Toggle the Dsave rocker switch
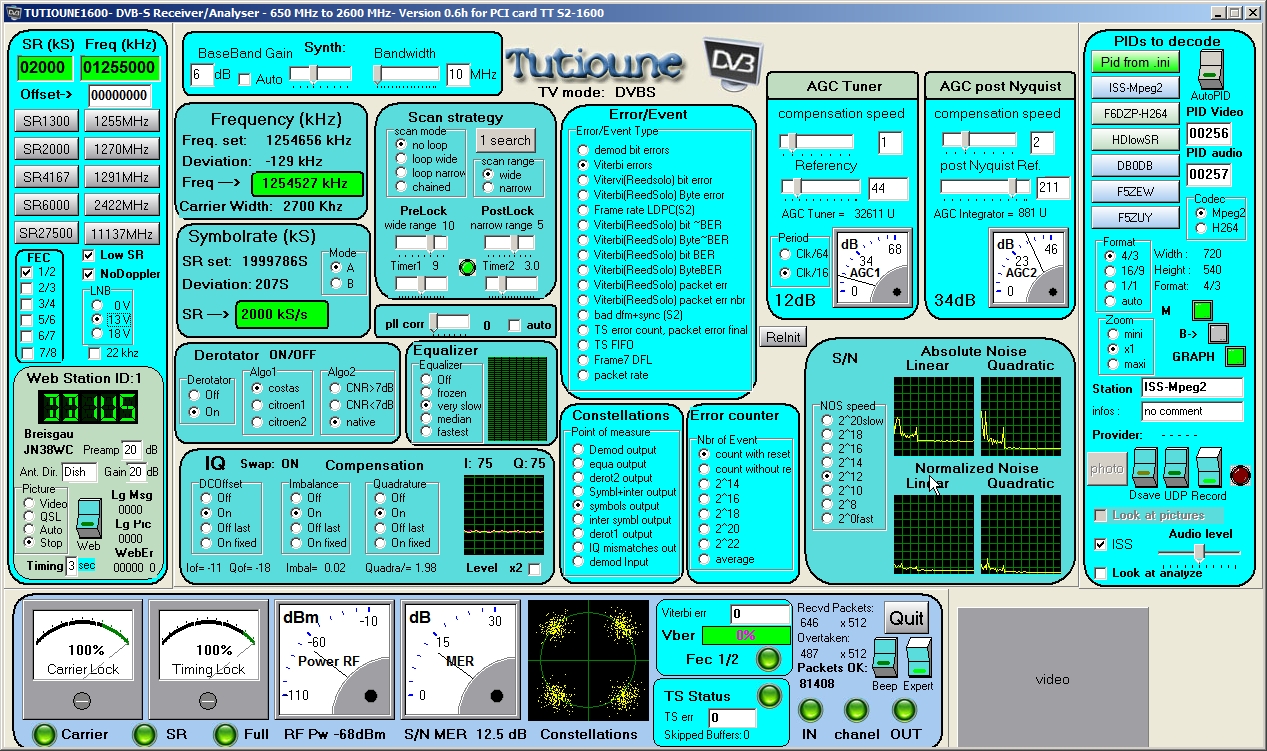The image size is (1267, 751). [1147, 468]
